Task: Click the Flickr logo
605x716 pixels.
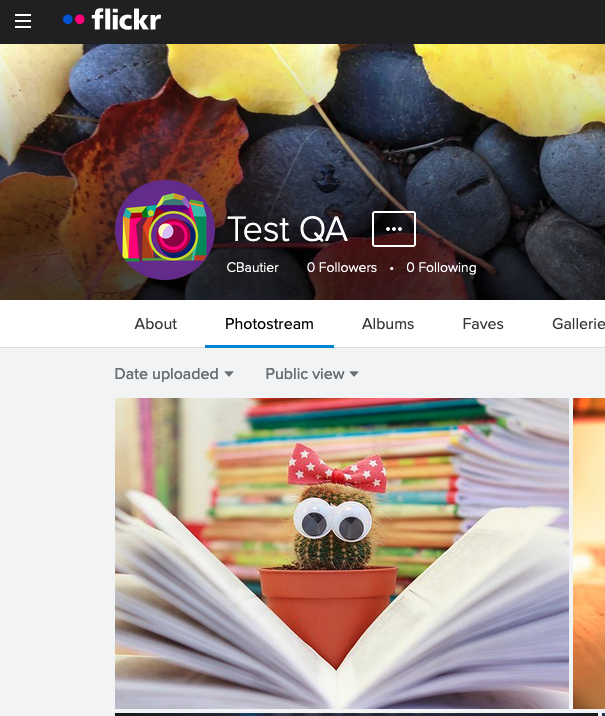Action: tap(112, 20)
